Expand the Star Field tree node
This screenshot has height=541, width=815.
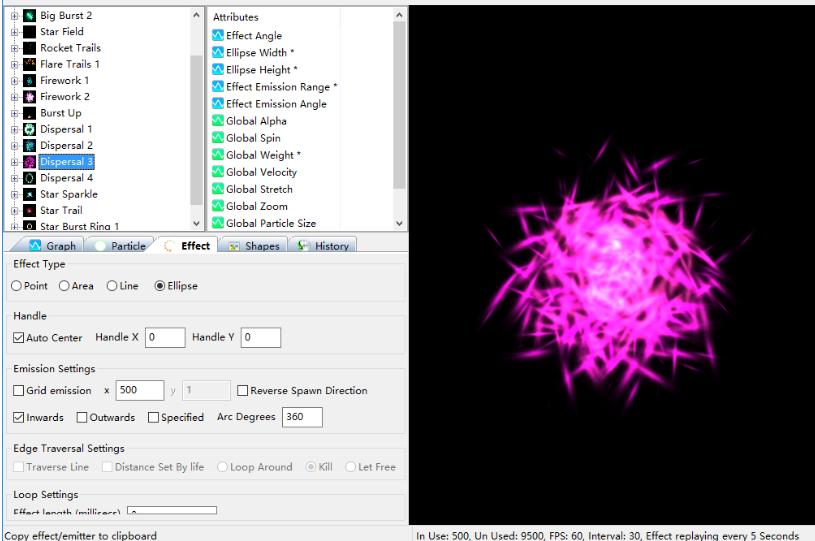15,32
